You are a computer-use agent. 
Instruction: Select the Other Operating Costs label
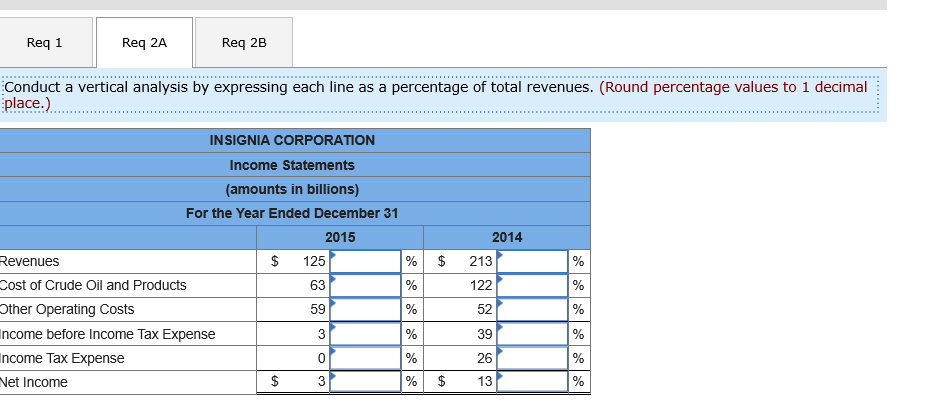coord(67,309)
